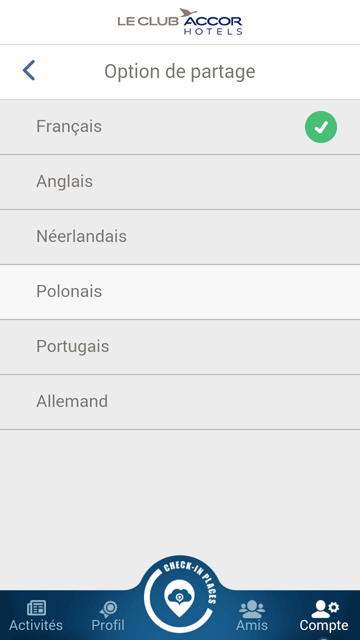Tap the Compte person-with-gear icon
The height and width of the screenshot is (640, 360).
tap(324, 609)
